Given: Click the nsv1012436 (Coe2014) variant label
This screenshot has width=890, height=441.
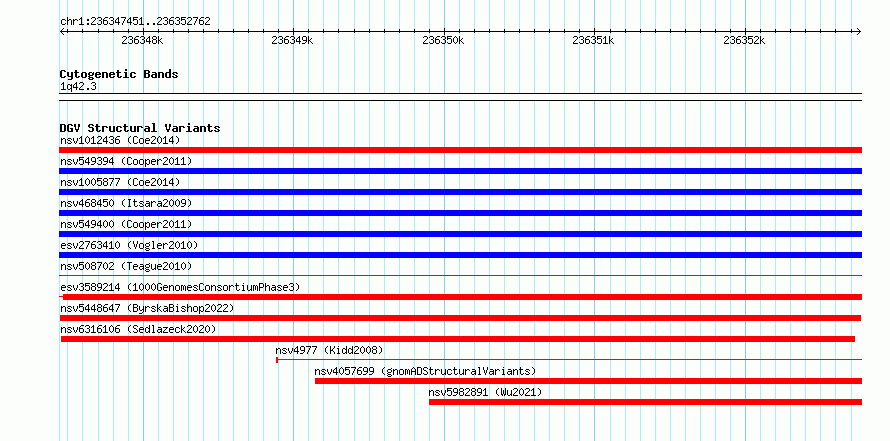Looking at the screenshot, I should click(x=120, y=140).
